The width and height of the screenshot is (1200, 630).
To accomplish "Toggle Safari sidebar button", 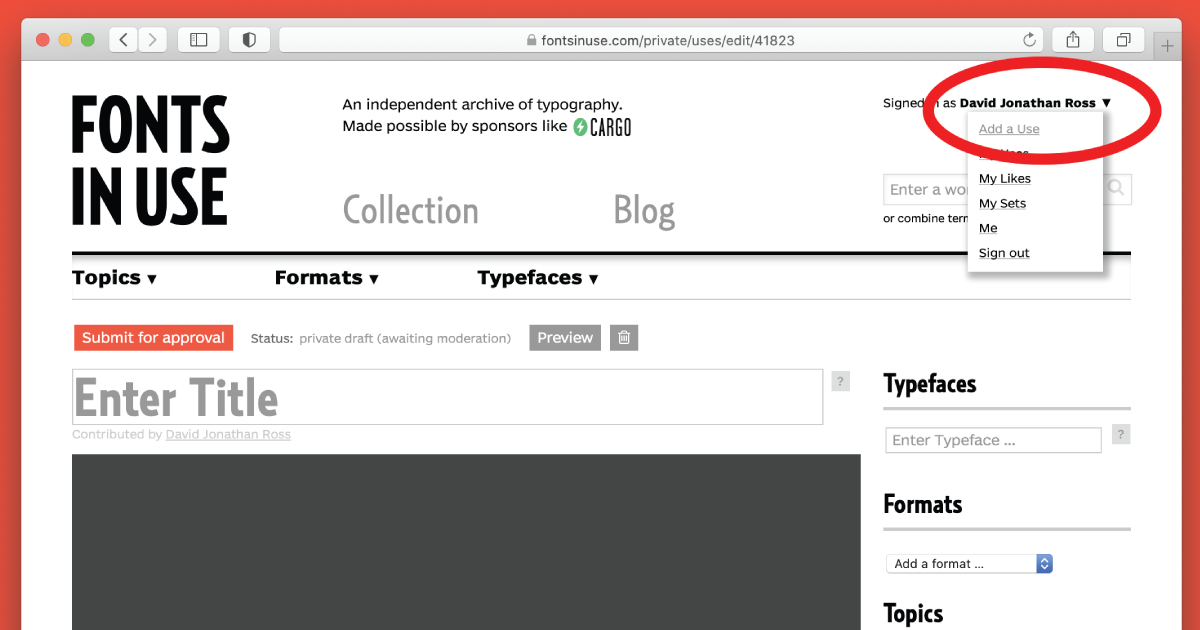I will tap(199, 40).
